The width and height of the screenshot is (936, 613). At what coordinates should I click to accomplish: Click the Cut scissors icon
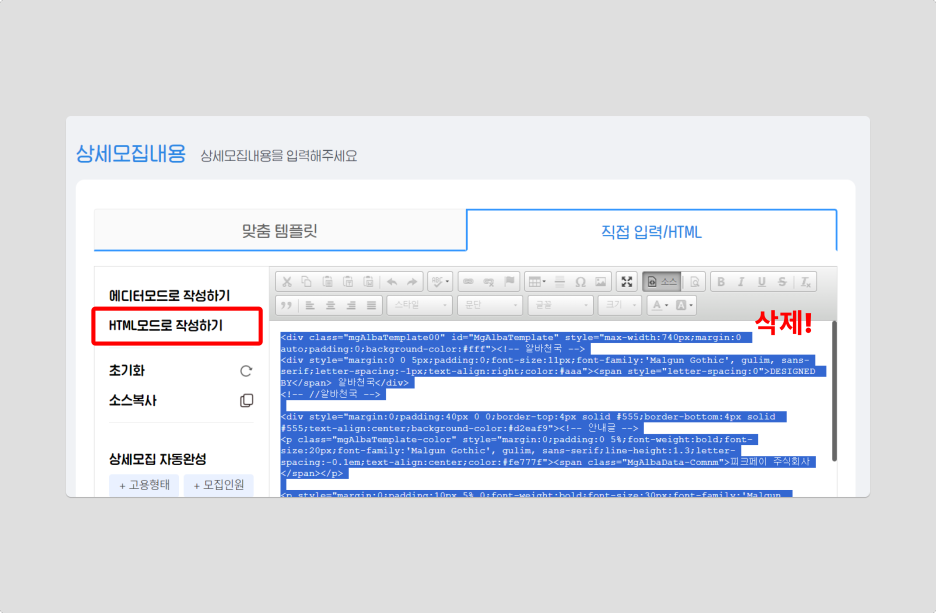pos(287,282)
